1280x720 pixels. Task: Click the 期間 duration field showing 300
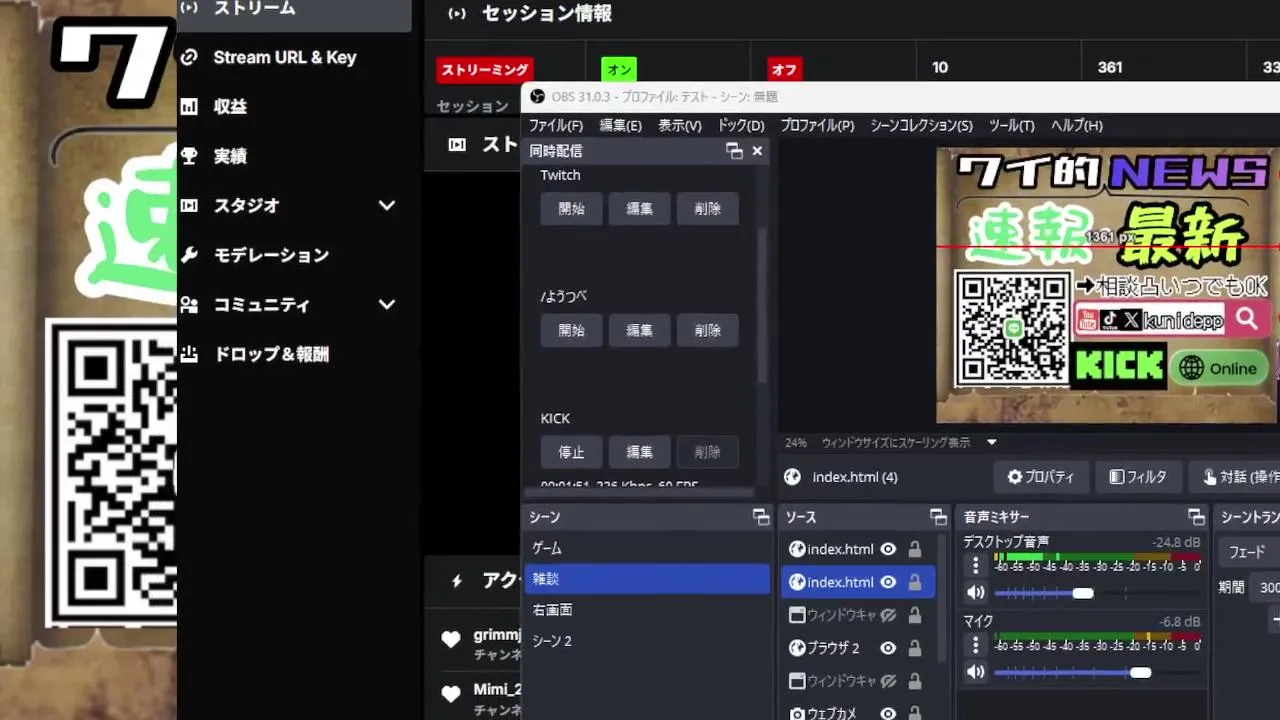(1265, 587)
